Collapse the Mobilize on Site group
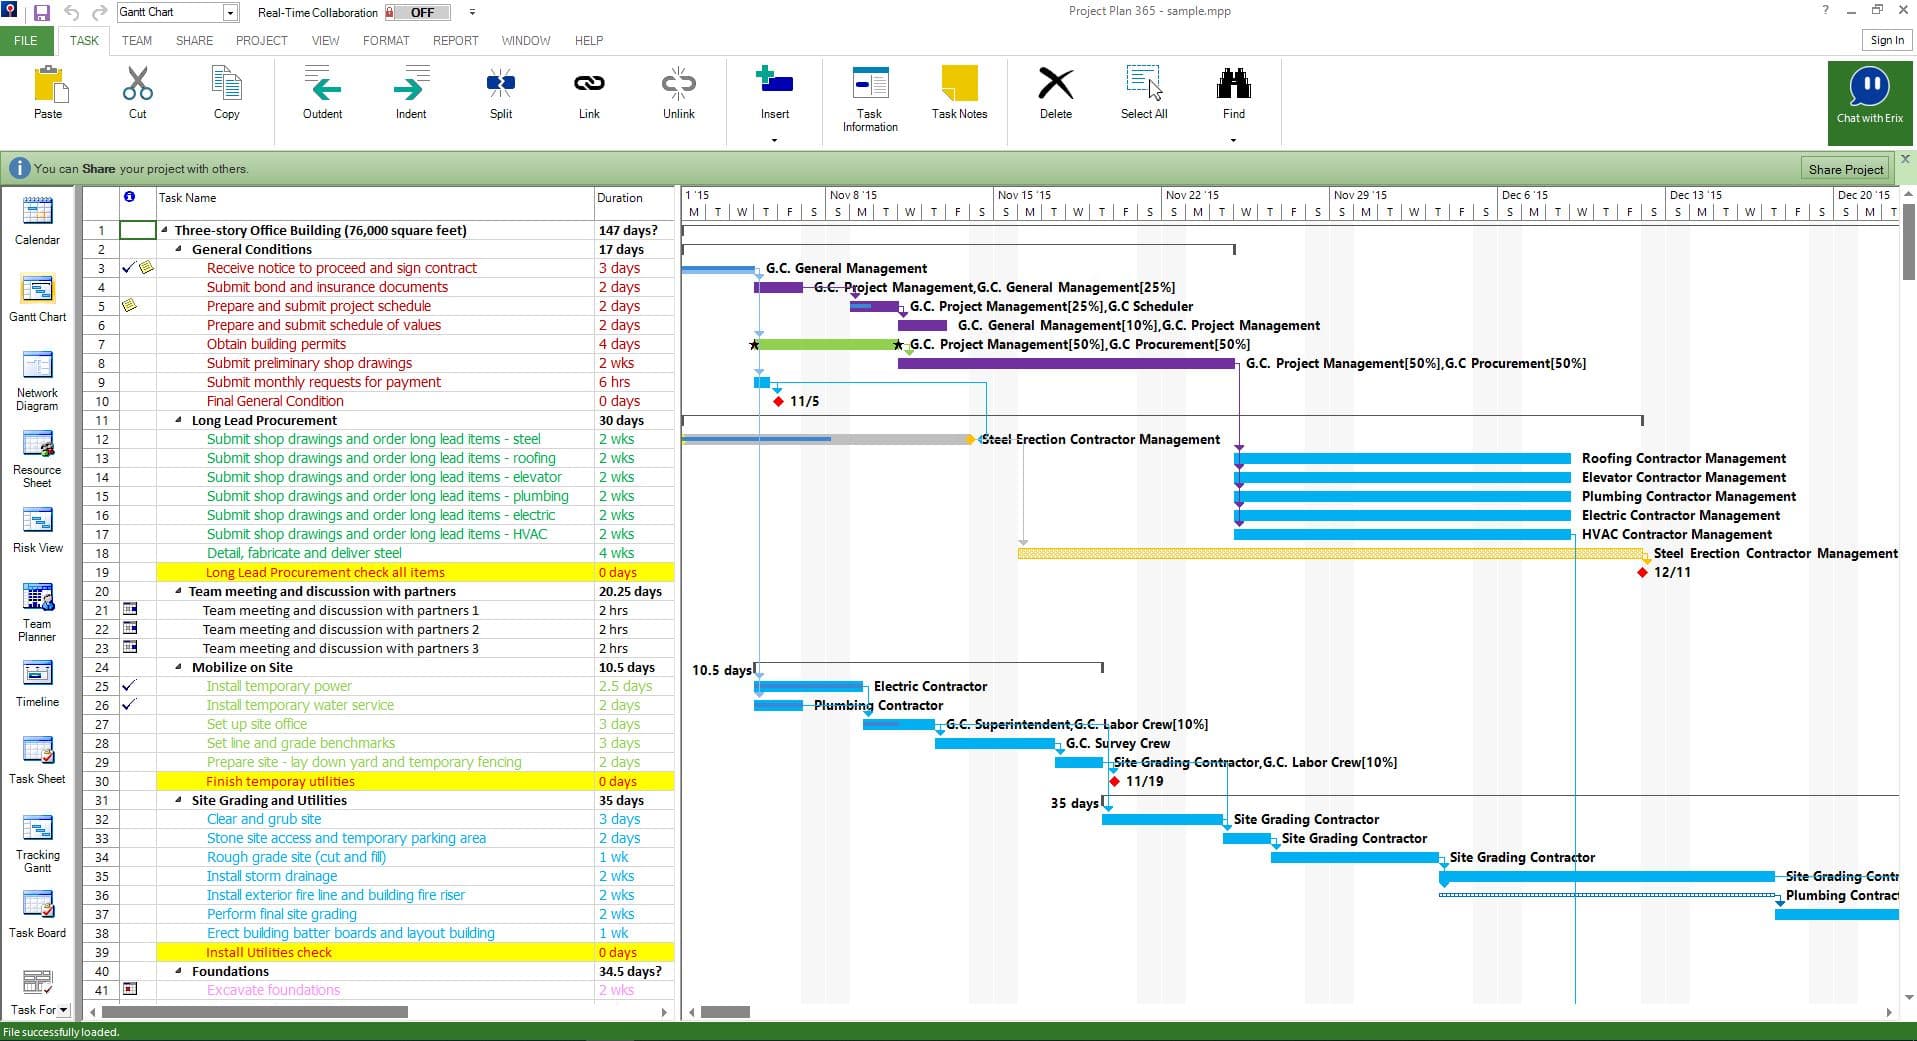Image resolution: width=1917 pixels, height=1041 pixels. tap(179, 667)
